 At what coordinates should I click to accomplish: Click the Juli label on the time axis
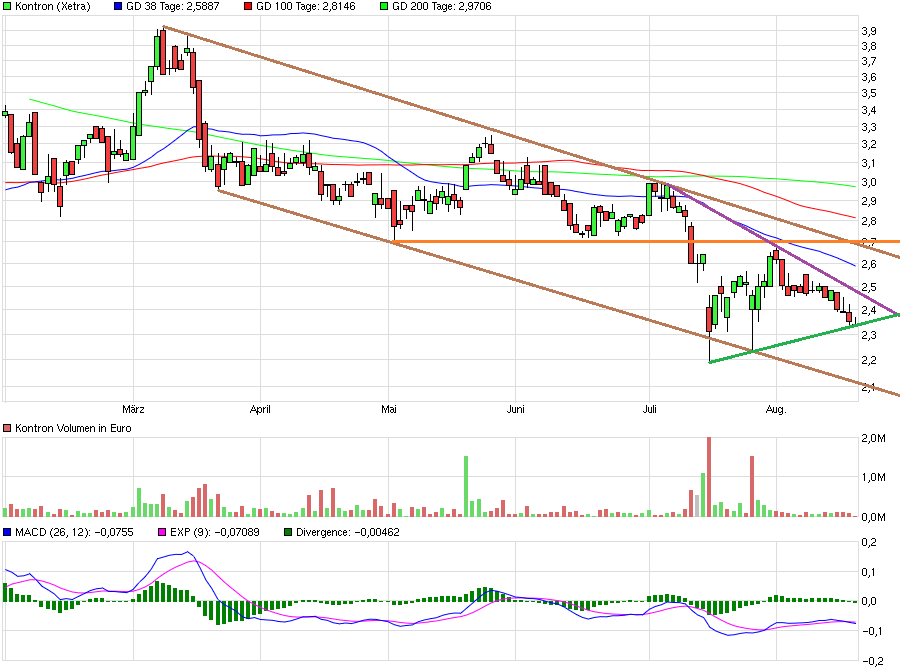(648, 409)
